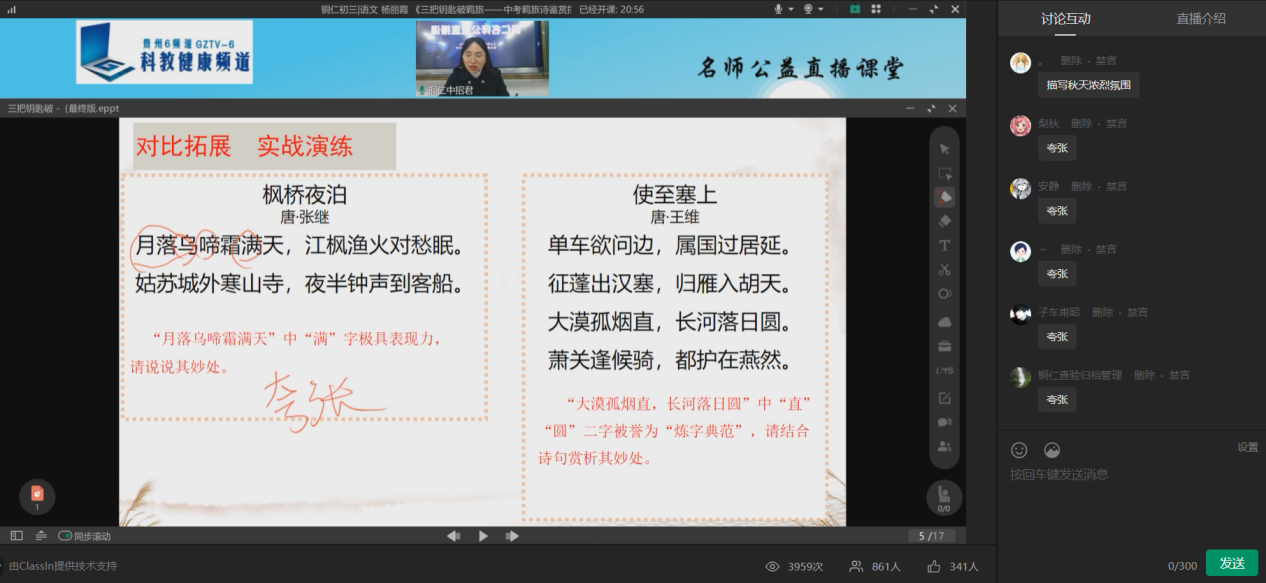Expand the microphone dropdown arrow
The image size is (1266, 583).
pos(791,9)
